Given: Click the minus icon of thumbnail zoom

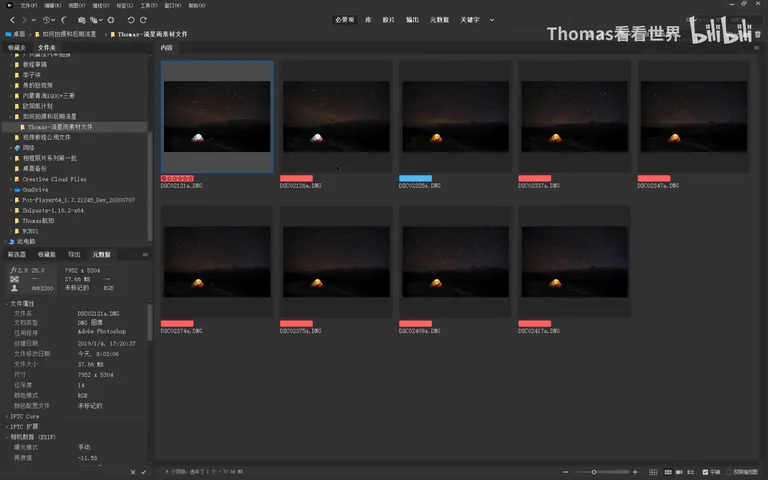Looking at the screenshot, I should pos(565,472).
